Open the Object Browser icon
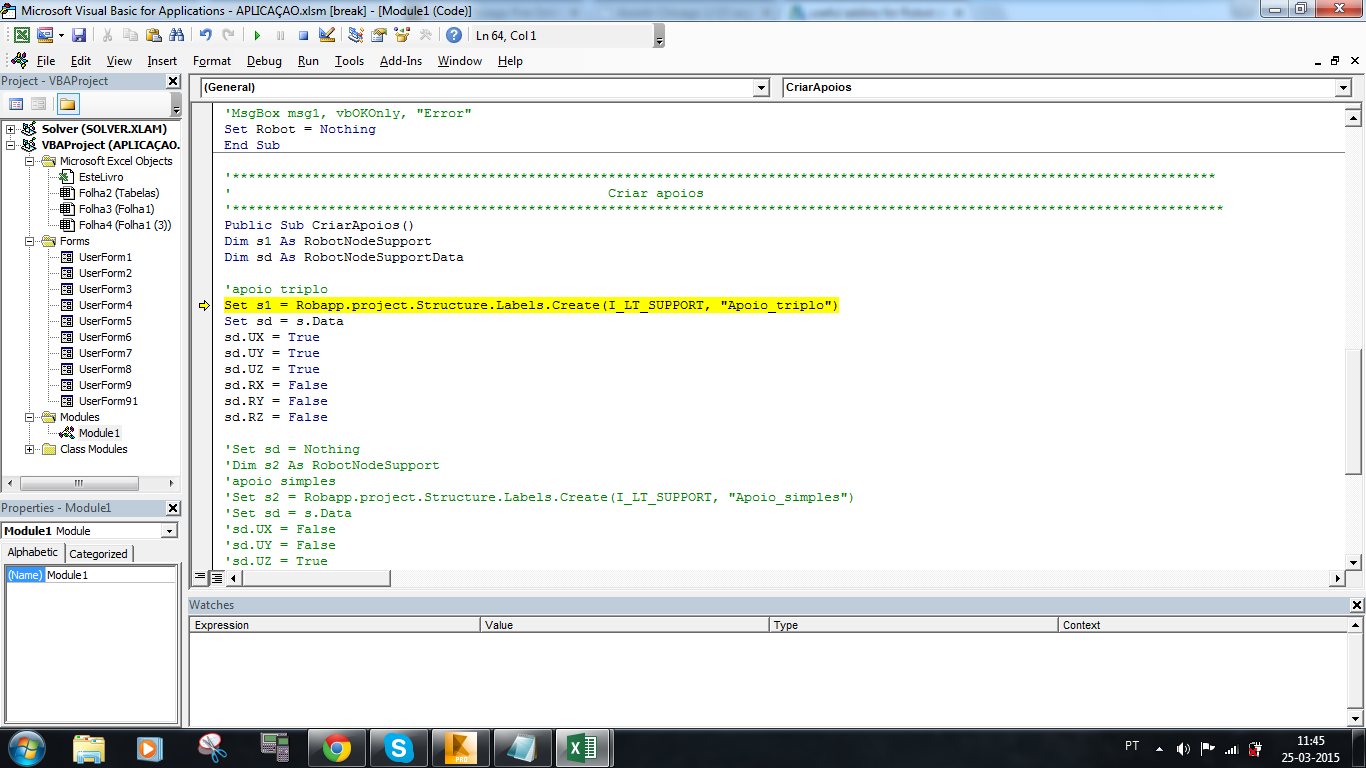The width and height of the screenshot is (1366, 768). coord(402,35)
